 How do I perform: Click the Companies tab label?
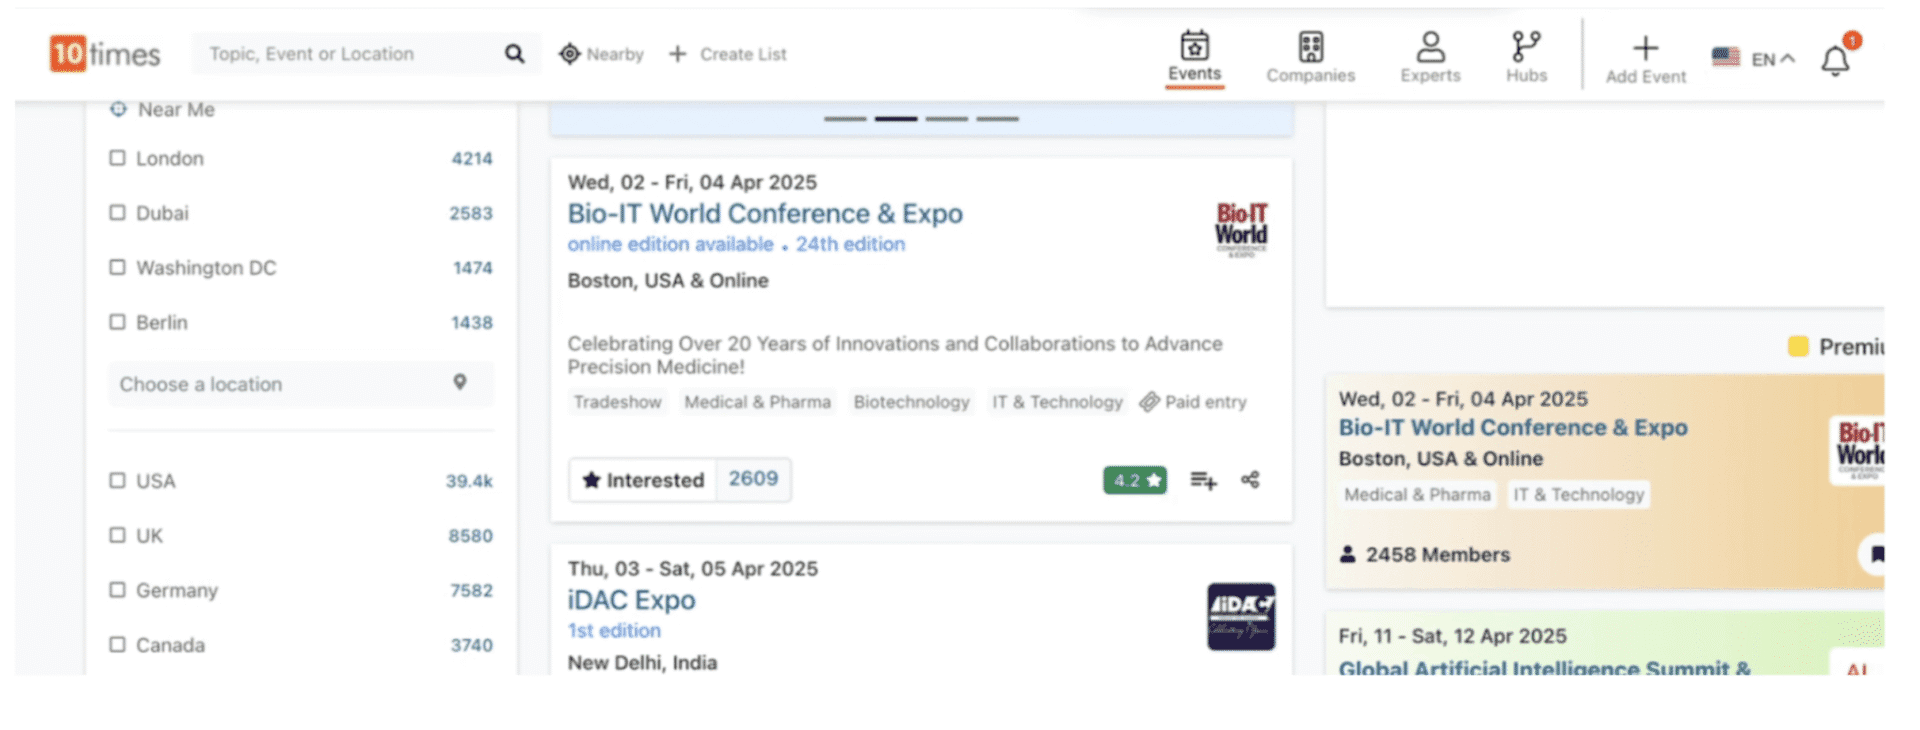1311,75
